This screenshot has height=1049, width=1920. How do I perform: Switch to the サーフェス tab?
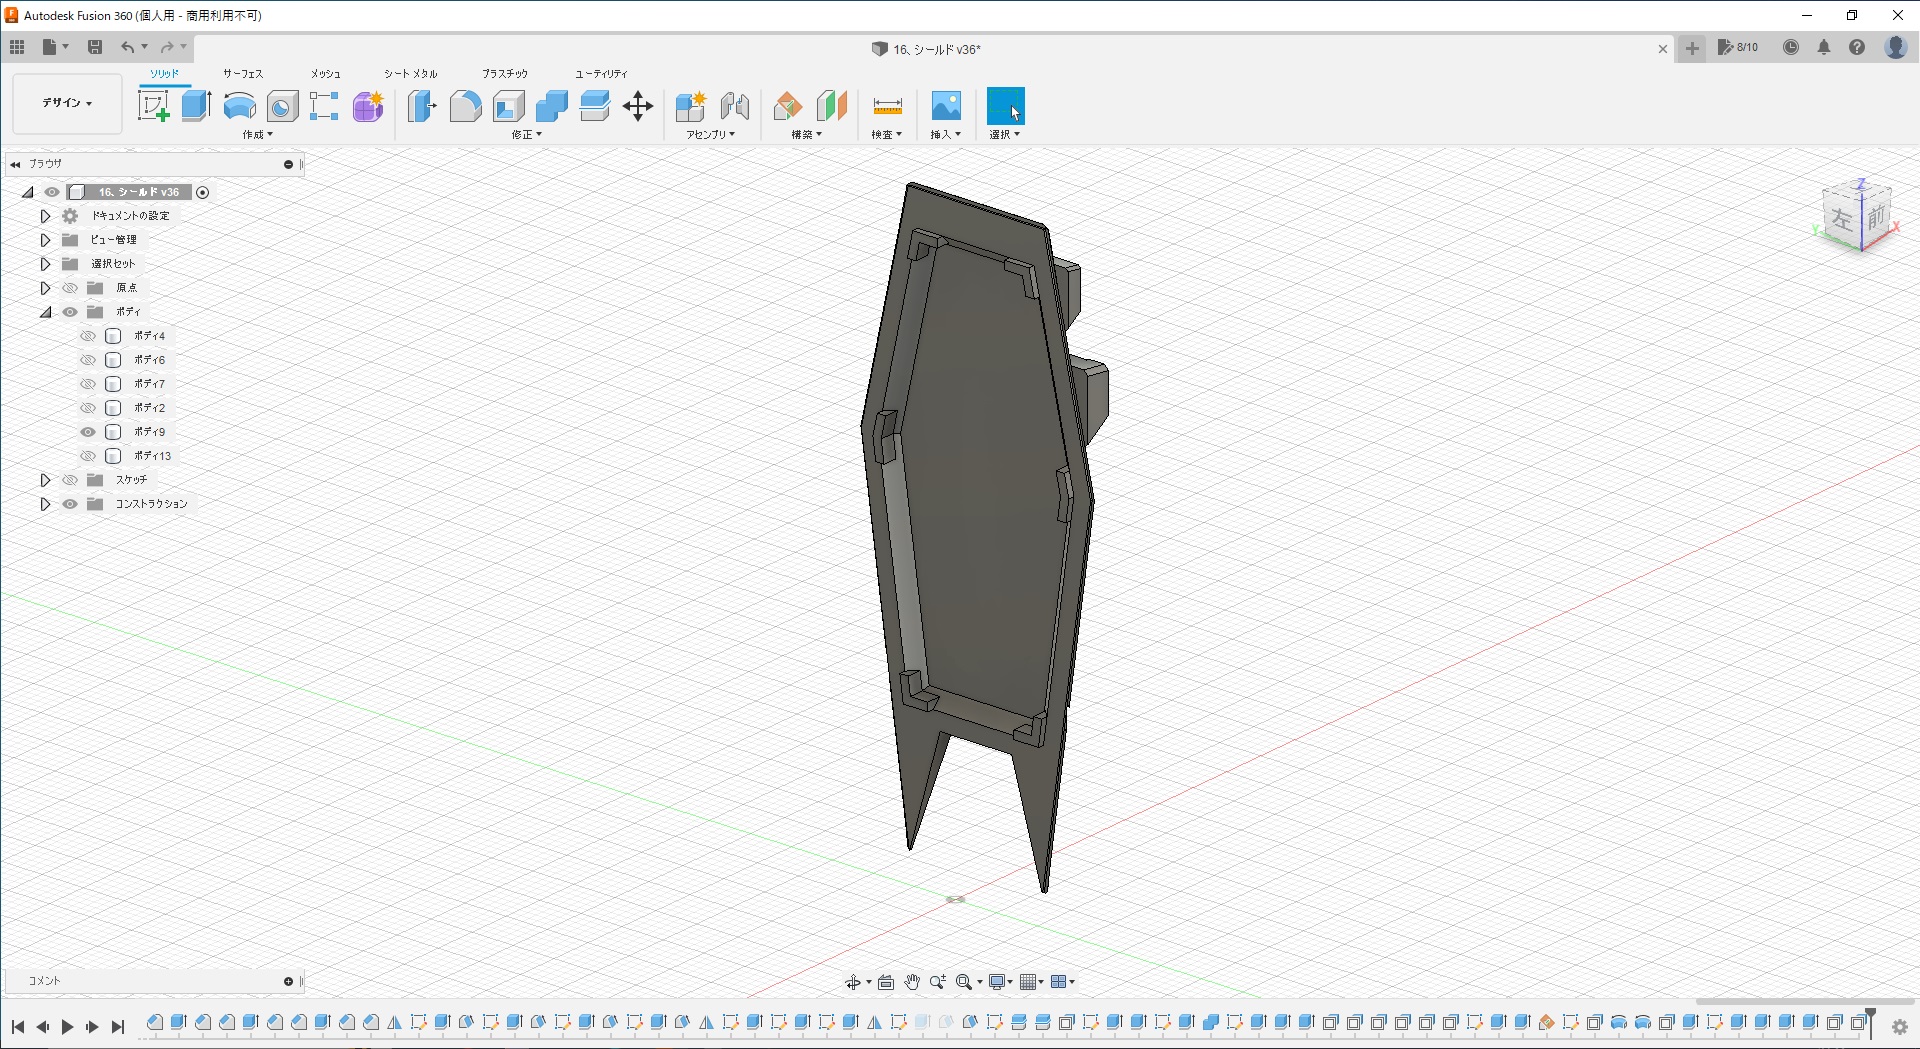pos(242,74)
